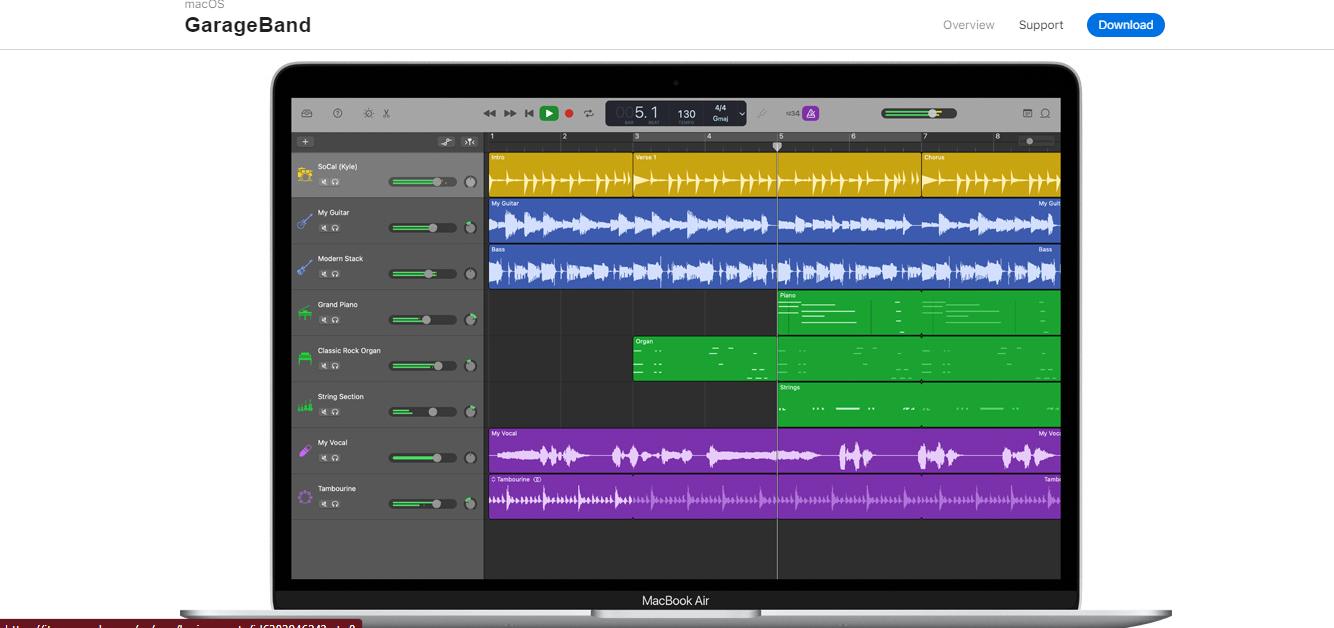Mute the My Vocal track
This screenshot has width=1334, height=628.
tap(323, 458)
